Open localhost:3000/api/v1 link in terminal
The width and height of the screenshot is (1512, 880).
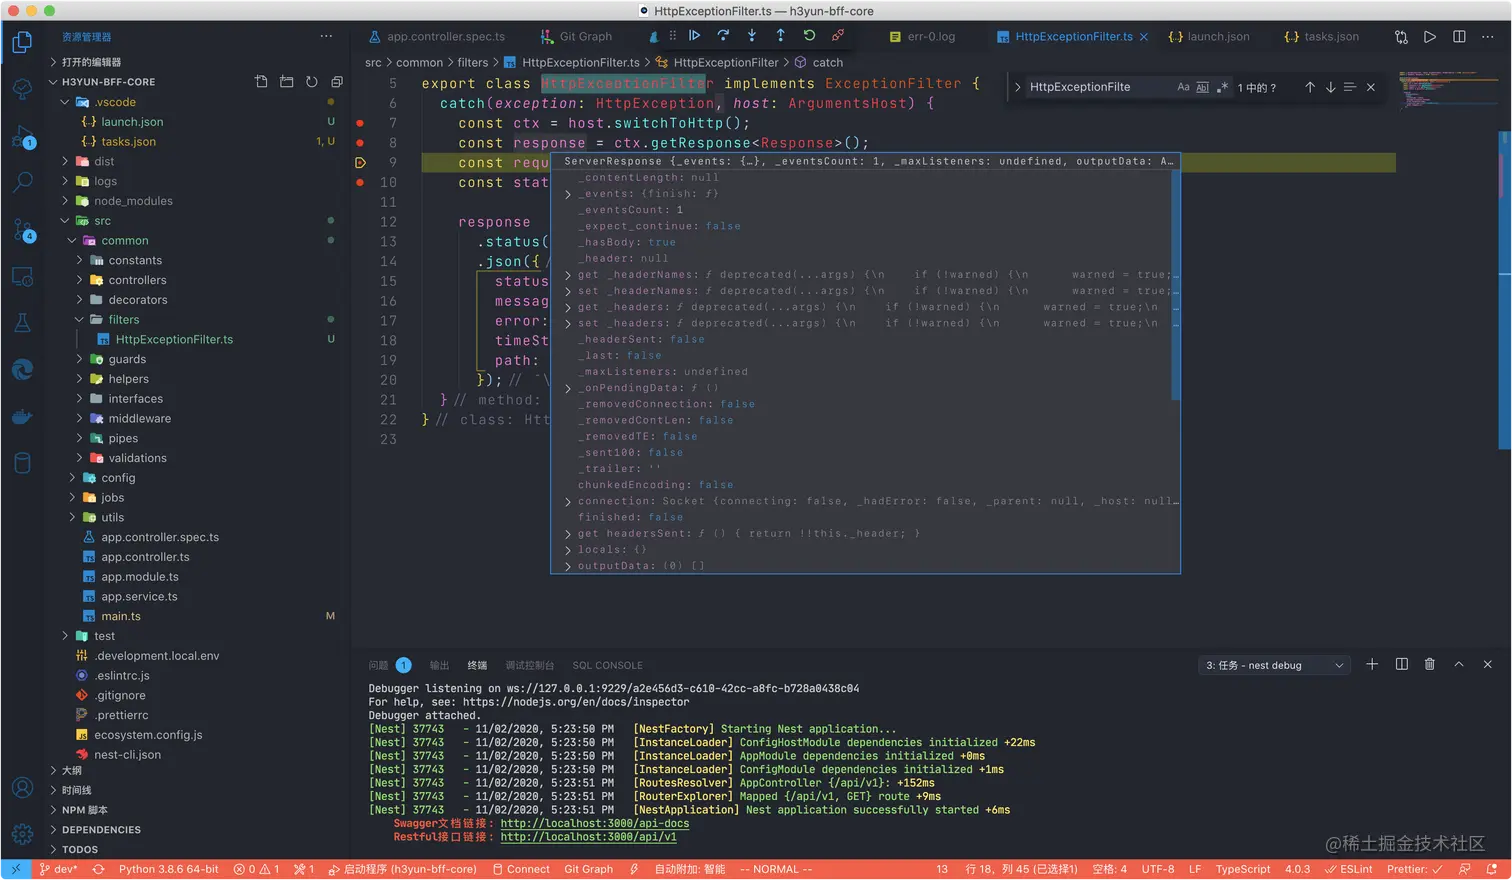[588, 837]
